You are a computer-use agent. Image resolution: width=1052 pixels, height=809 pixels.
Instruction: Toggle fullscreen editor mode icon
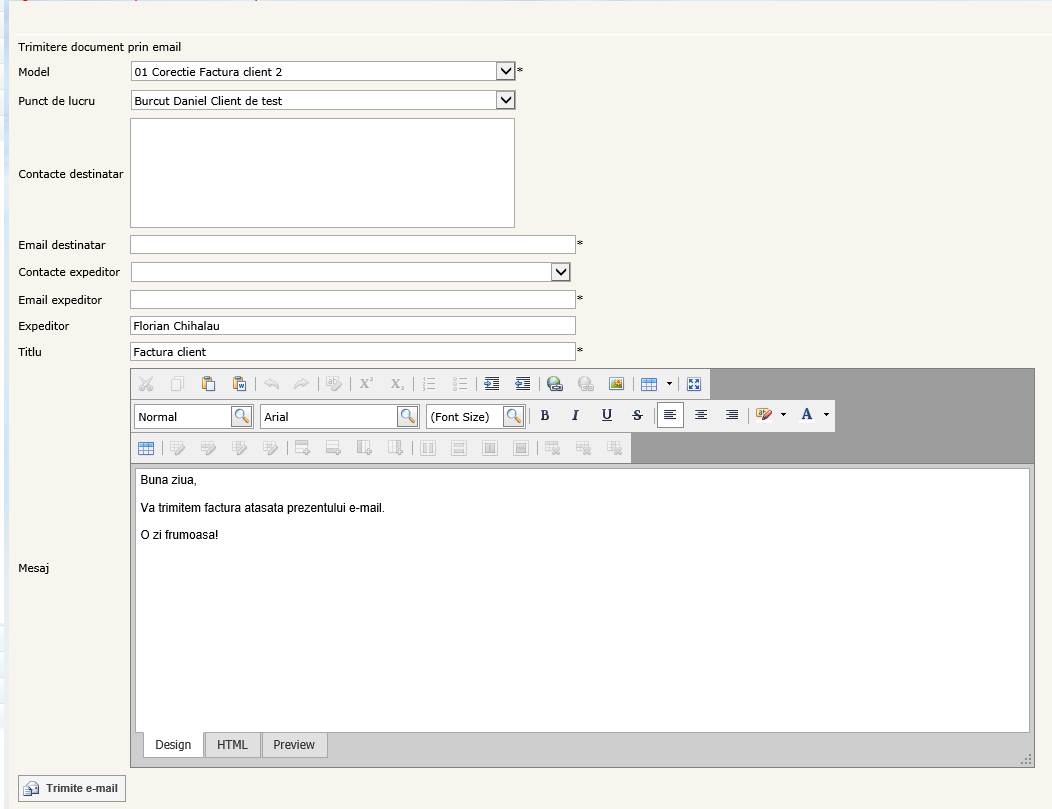tap(694, 384)
